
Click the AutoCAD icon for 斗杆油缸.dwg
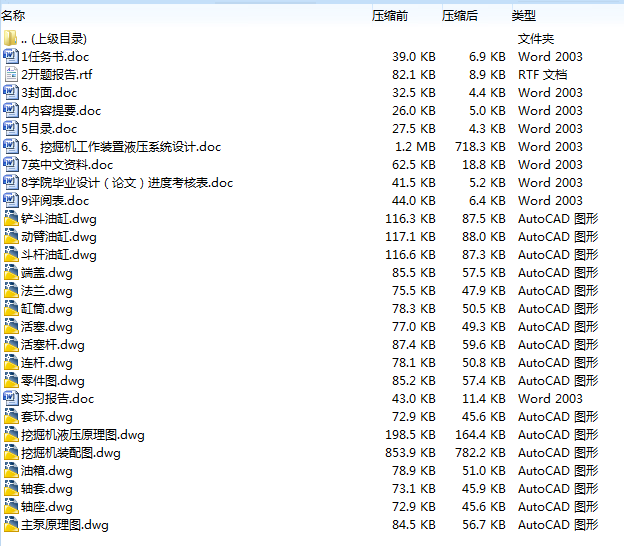coord(11,254)
